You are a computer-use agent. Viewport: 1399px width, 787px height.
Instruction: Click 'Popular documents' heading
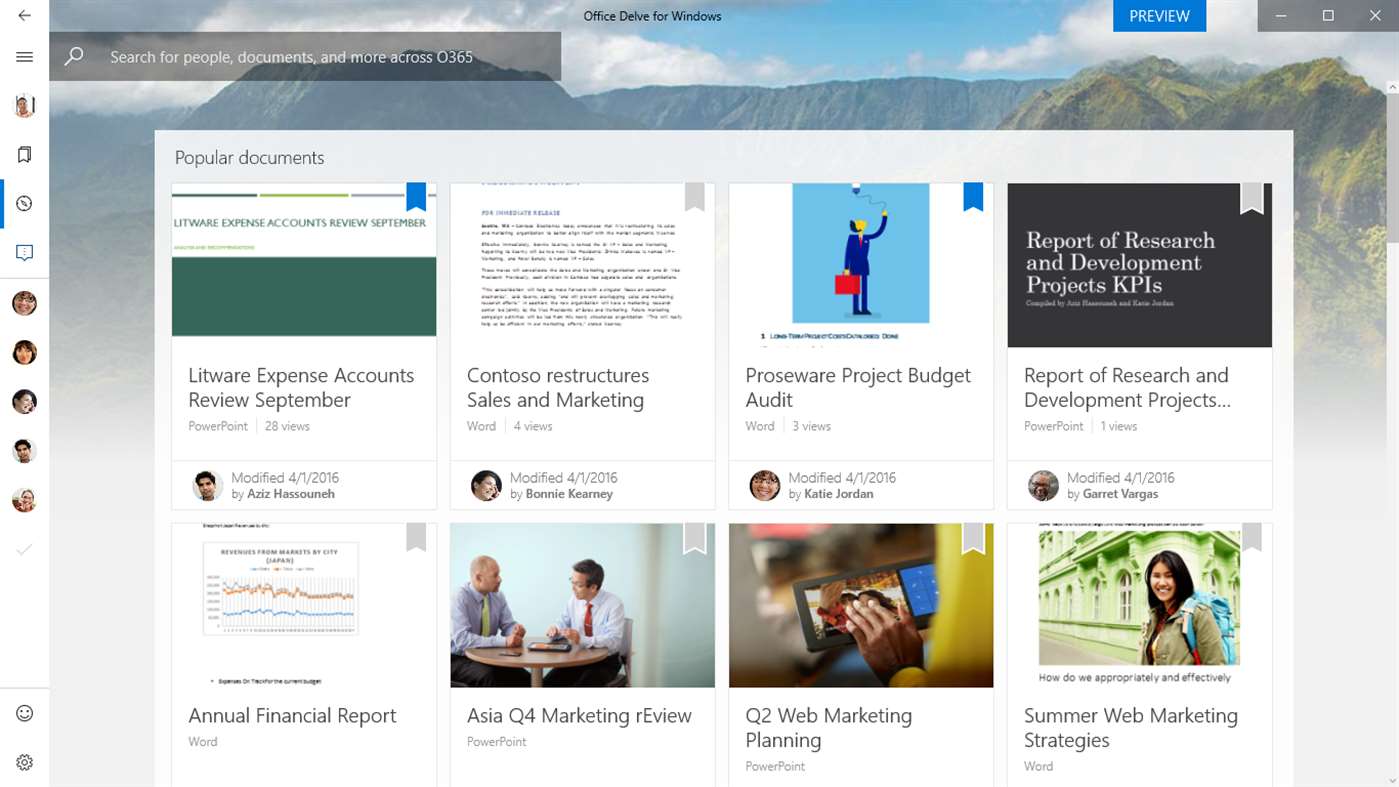point(250,158)
